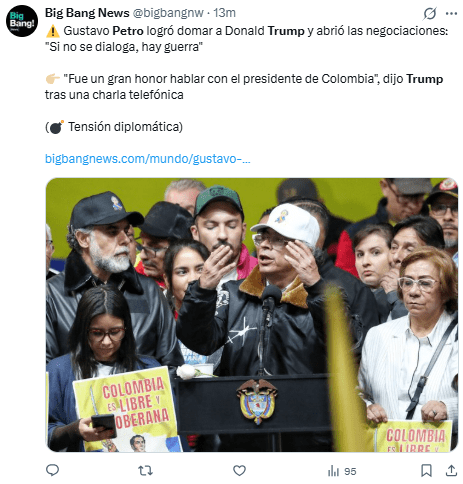
Task: Open the @bigbangnw handle
Action: (x=168, y=13)
